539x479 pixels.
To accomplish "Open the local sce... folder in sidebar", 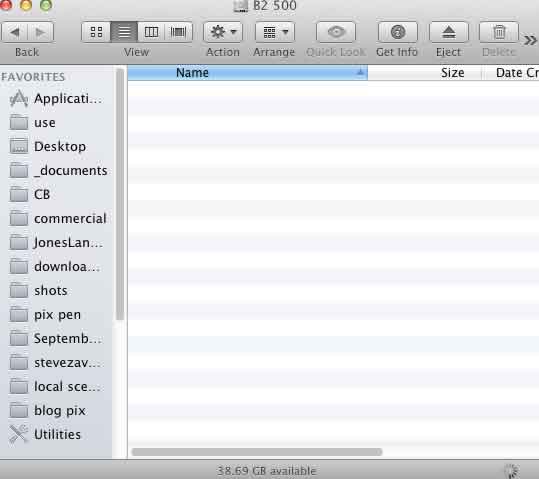I will [x=57, y=387].
